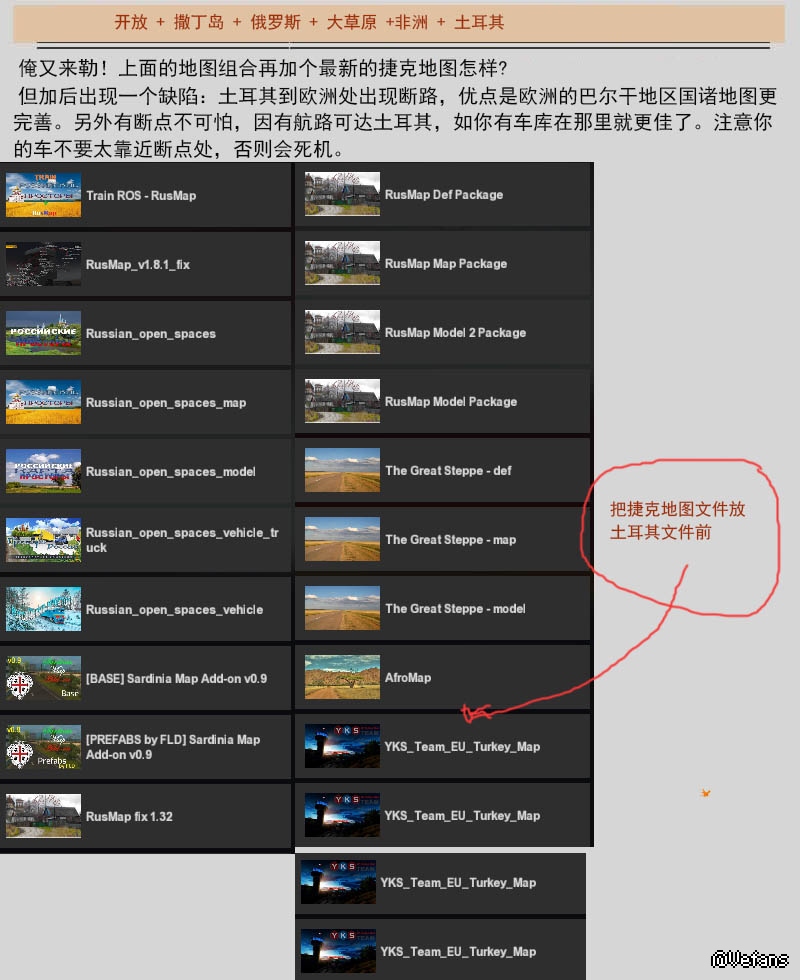Select the RusMap_v1.8.1_fix mod icon
Screen dimensions: 800x980
coord(43,264)
